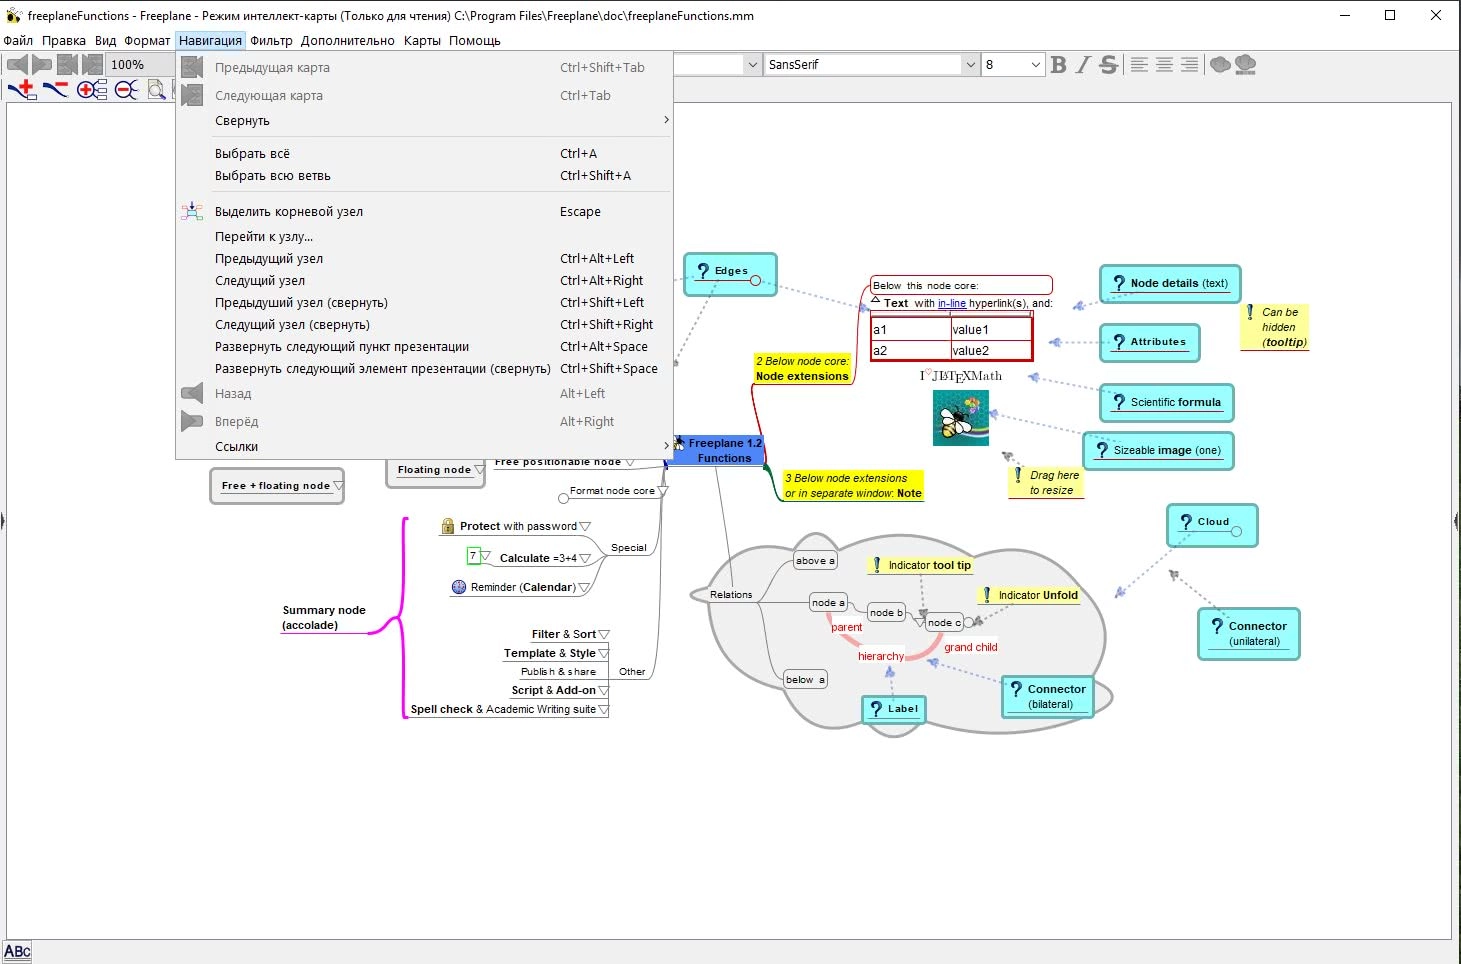The width and height of the screenshot is (1461, 964).
Task: Click the remove node icon with minus
Action: pos(55,90)
